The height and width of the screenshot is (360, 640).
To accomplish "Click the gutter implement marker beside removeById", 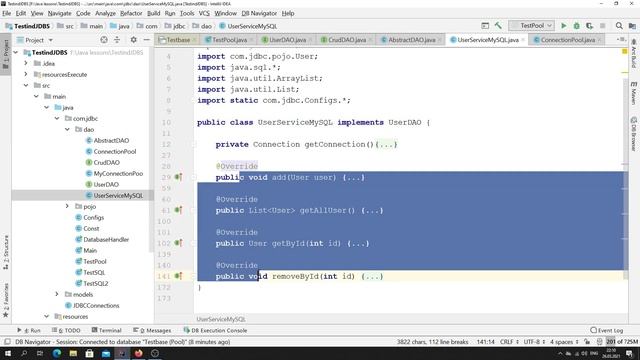I will click(178, 276).
